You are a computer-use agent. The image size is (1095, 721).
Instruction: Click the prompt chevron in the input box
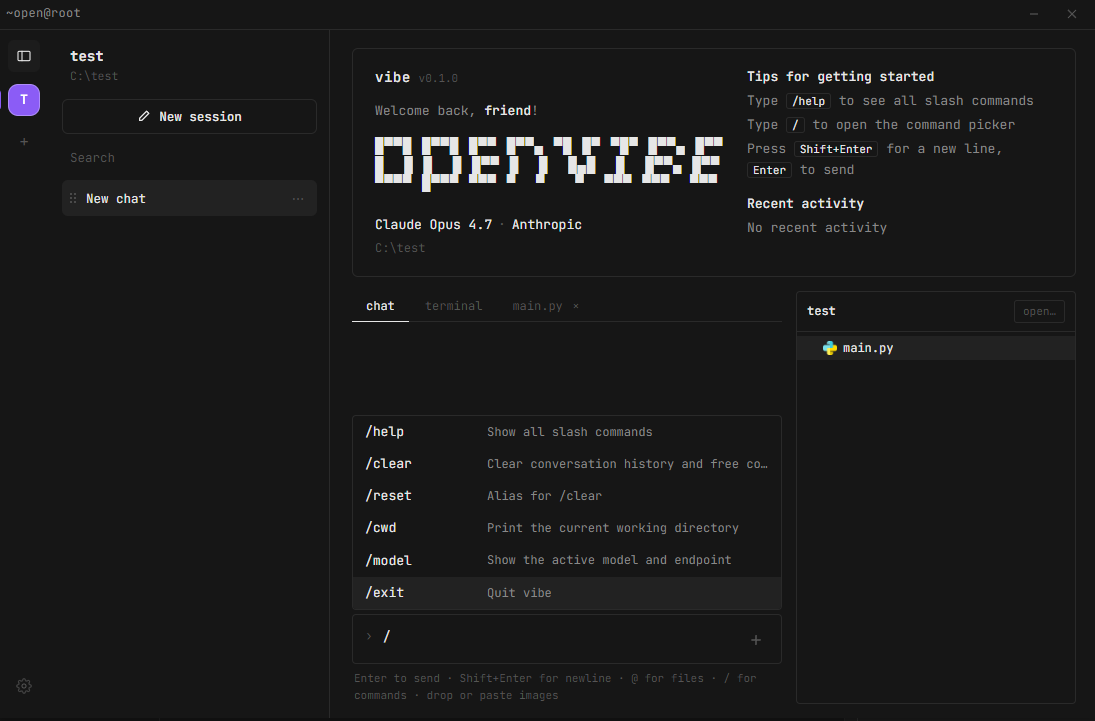(369, 636)
